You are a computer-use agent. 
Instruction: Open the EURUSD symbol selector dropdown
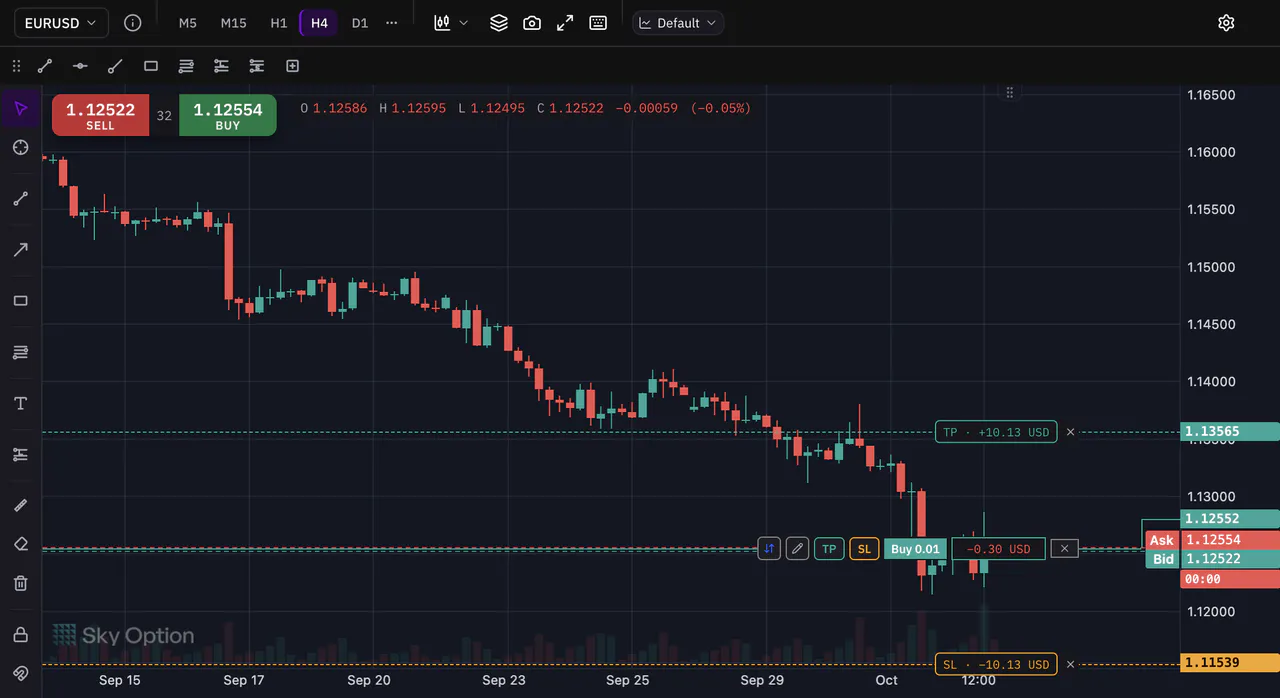click(x=62, y=22)
